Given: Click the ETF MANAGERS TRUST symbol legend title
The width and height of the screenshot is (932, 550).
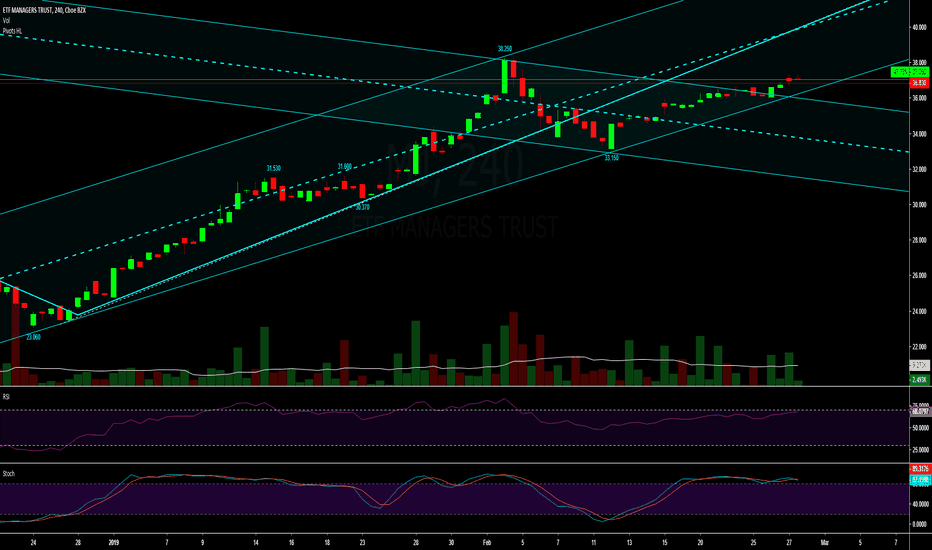Looking at the screenshot, I should click(44, 10).
